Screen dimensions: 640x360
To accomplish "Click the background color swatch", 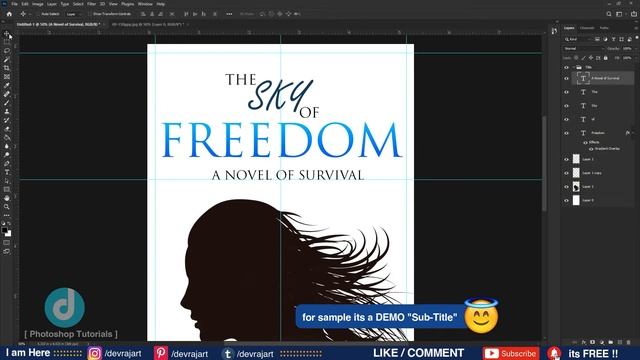I will (9, 234).
